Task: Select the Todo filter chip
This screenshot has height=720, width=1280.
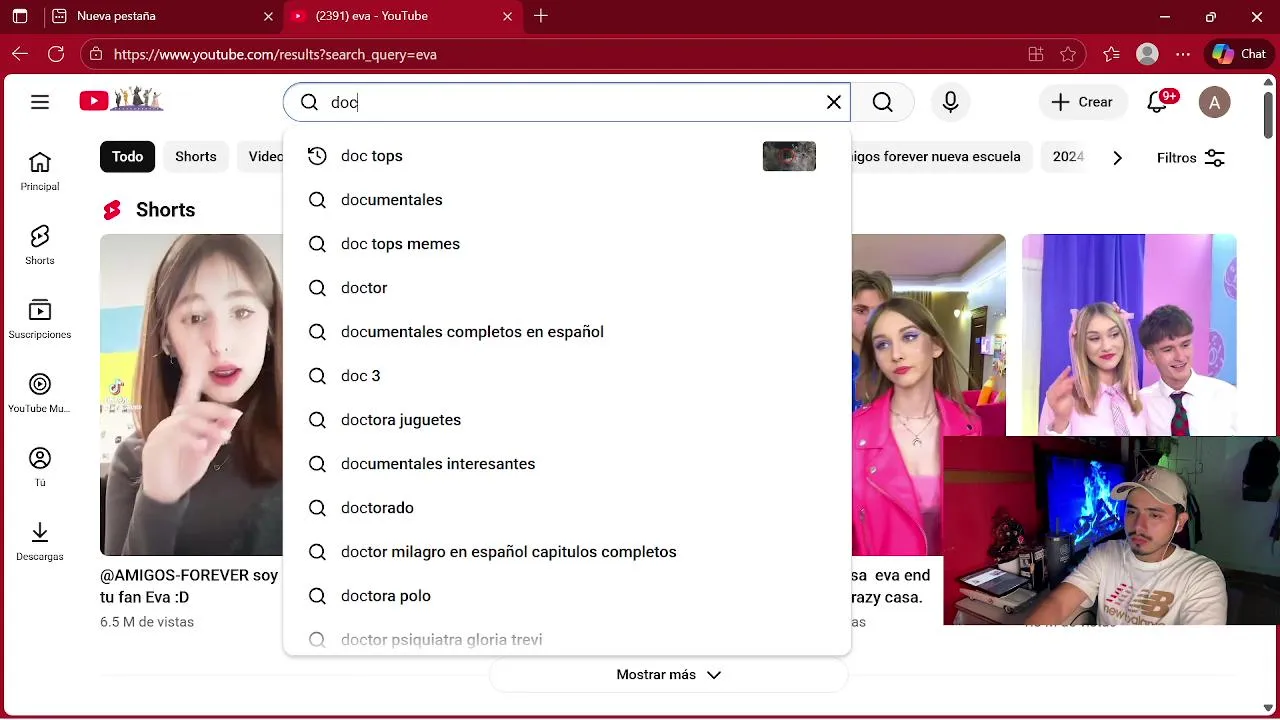Action: 127,157
